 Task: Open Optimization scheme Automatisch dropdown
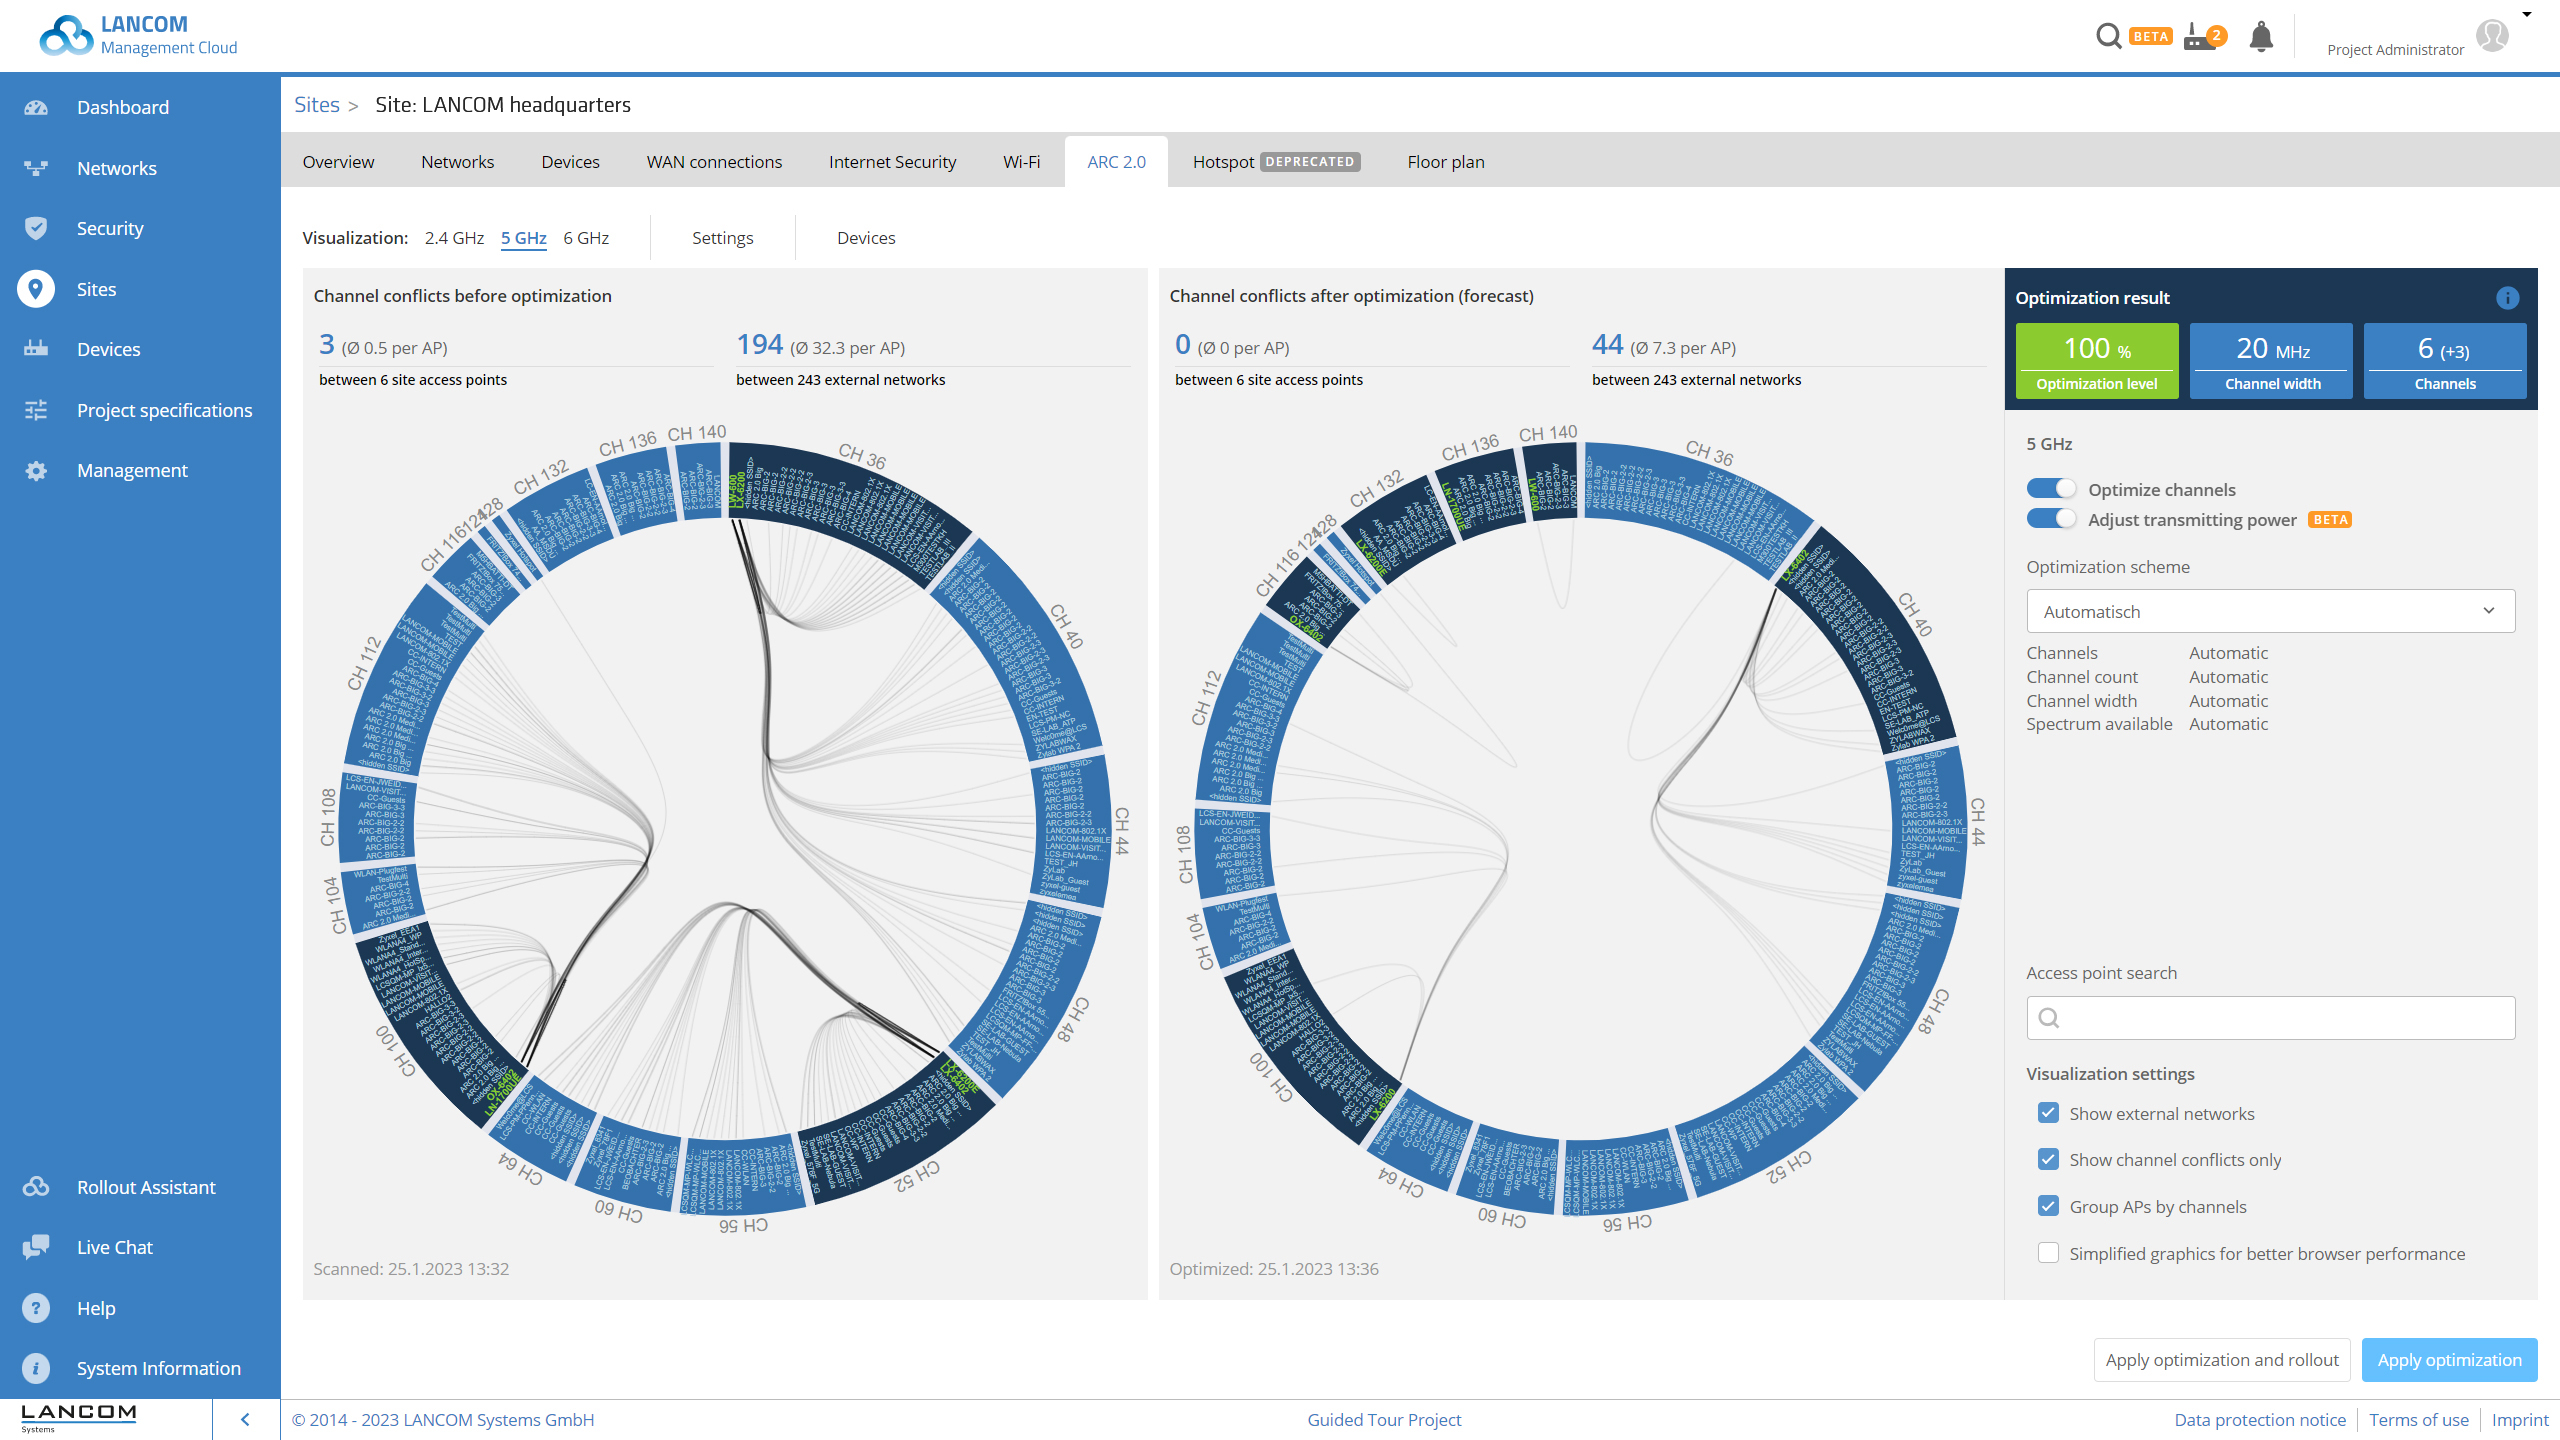[2270, 611]
